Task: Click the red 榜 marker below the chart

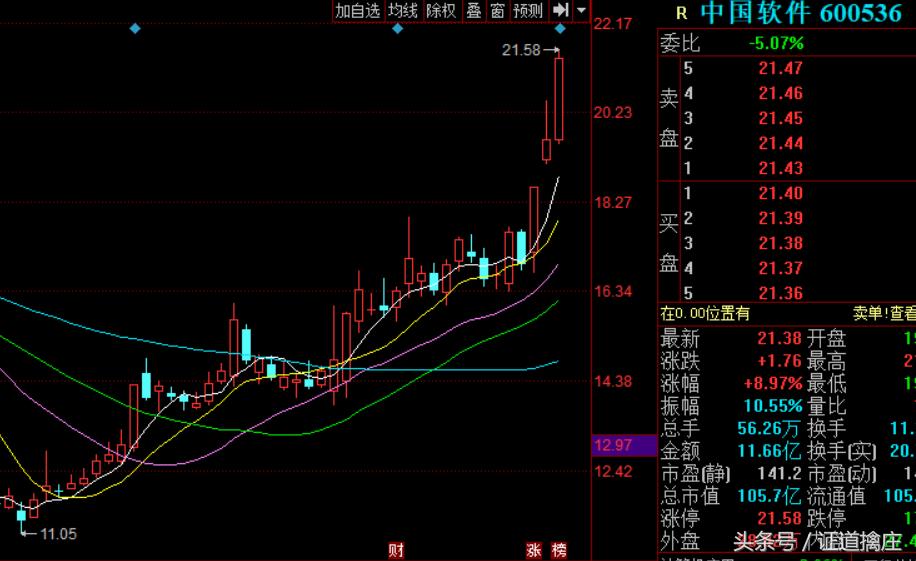Action: tap(559, 550)
